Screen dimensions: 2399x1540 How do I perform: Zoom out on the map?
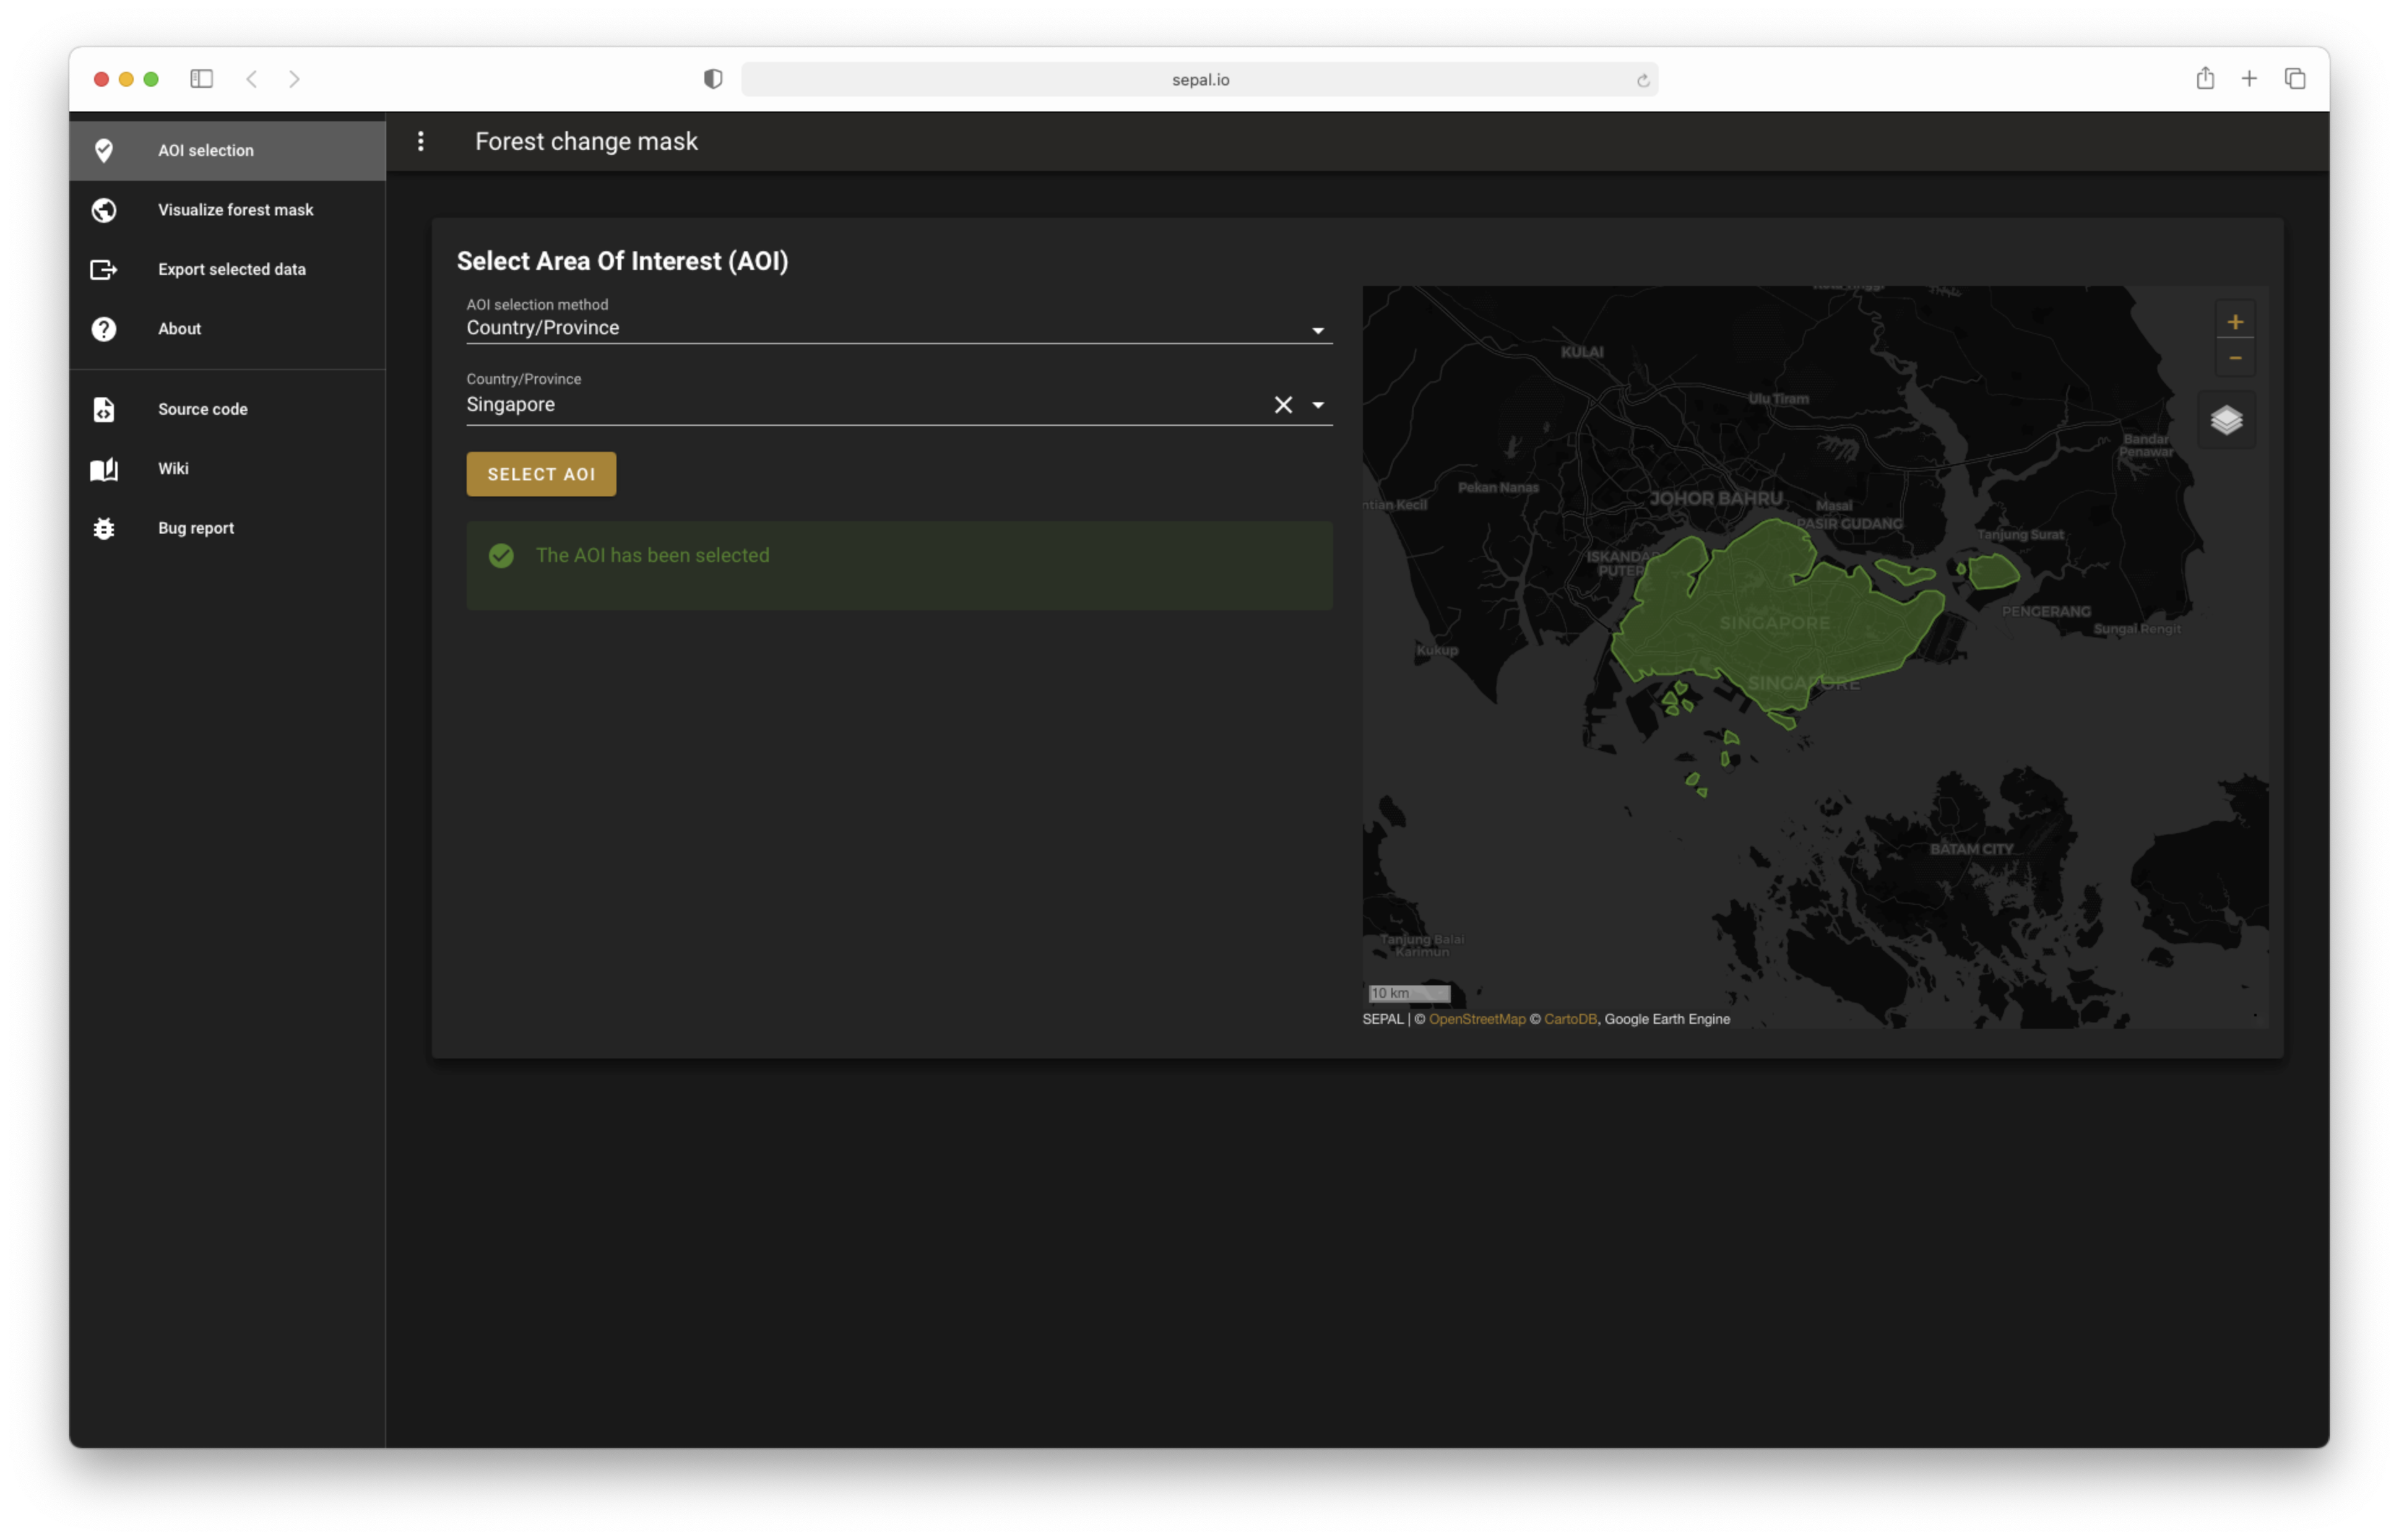2235,358
